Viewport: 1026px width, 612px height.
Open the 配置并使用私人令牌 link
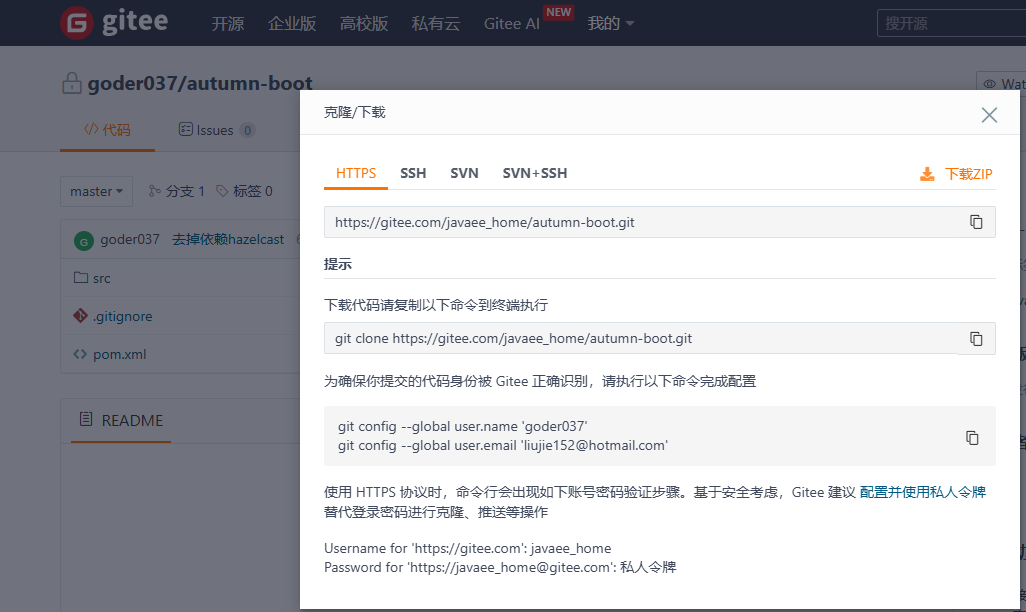point(923,492)
